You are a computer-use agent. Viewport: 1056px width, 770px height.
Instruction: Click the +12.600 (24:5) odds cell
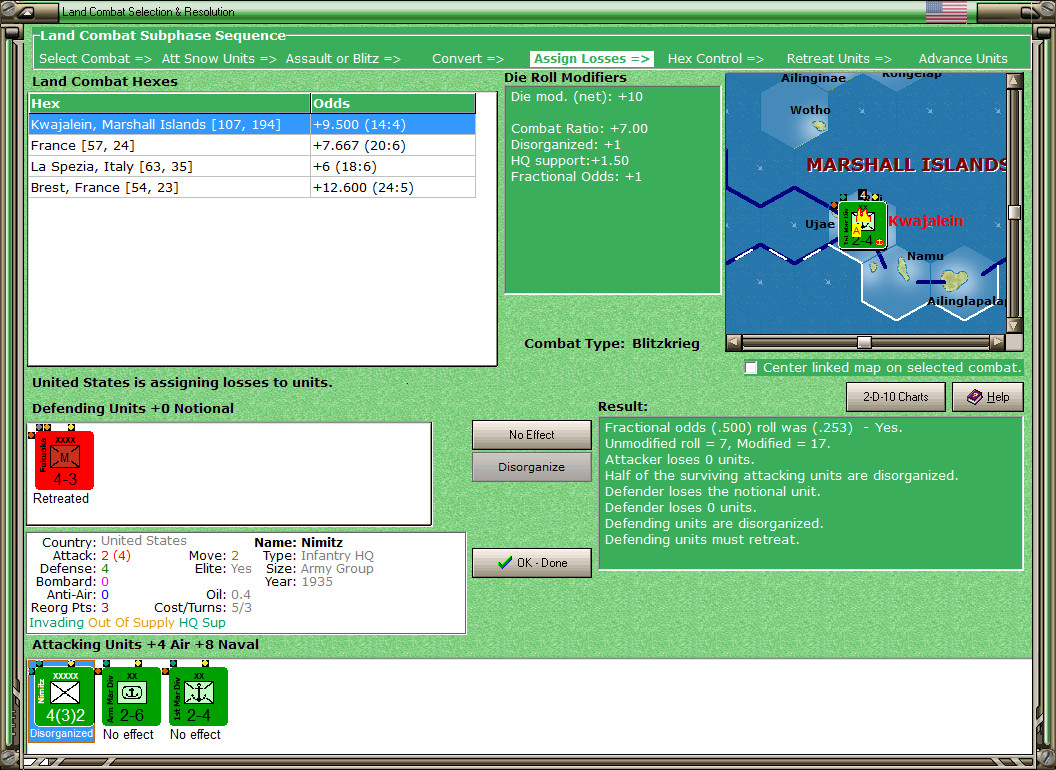393,187
